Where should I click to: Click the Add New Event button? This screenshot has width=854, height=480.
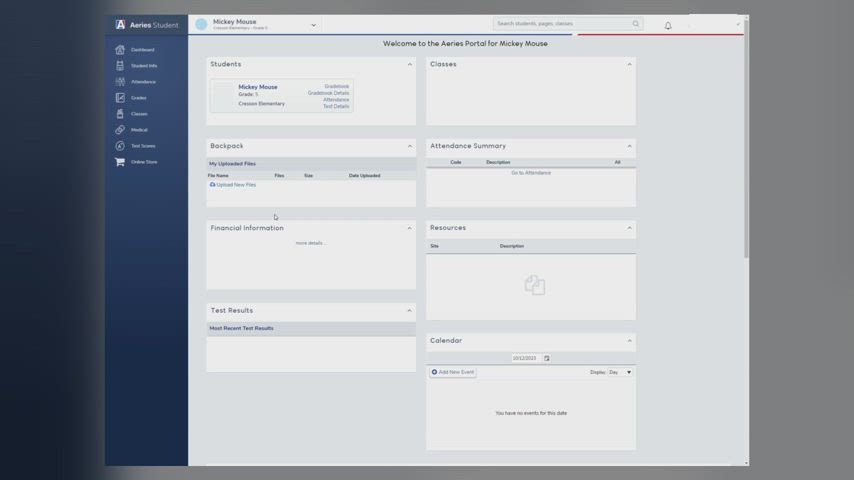pyautogui.click(x=453, y=372)
